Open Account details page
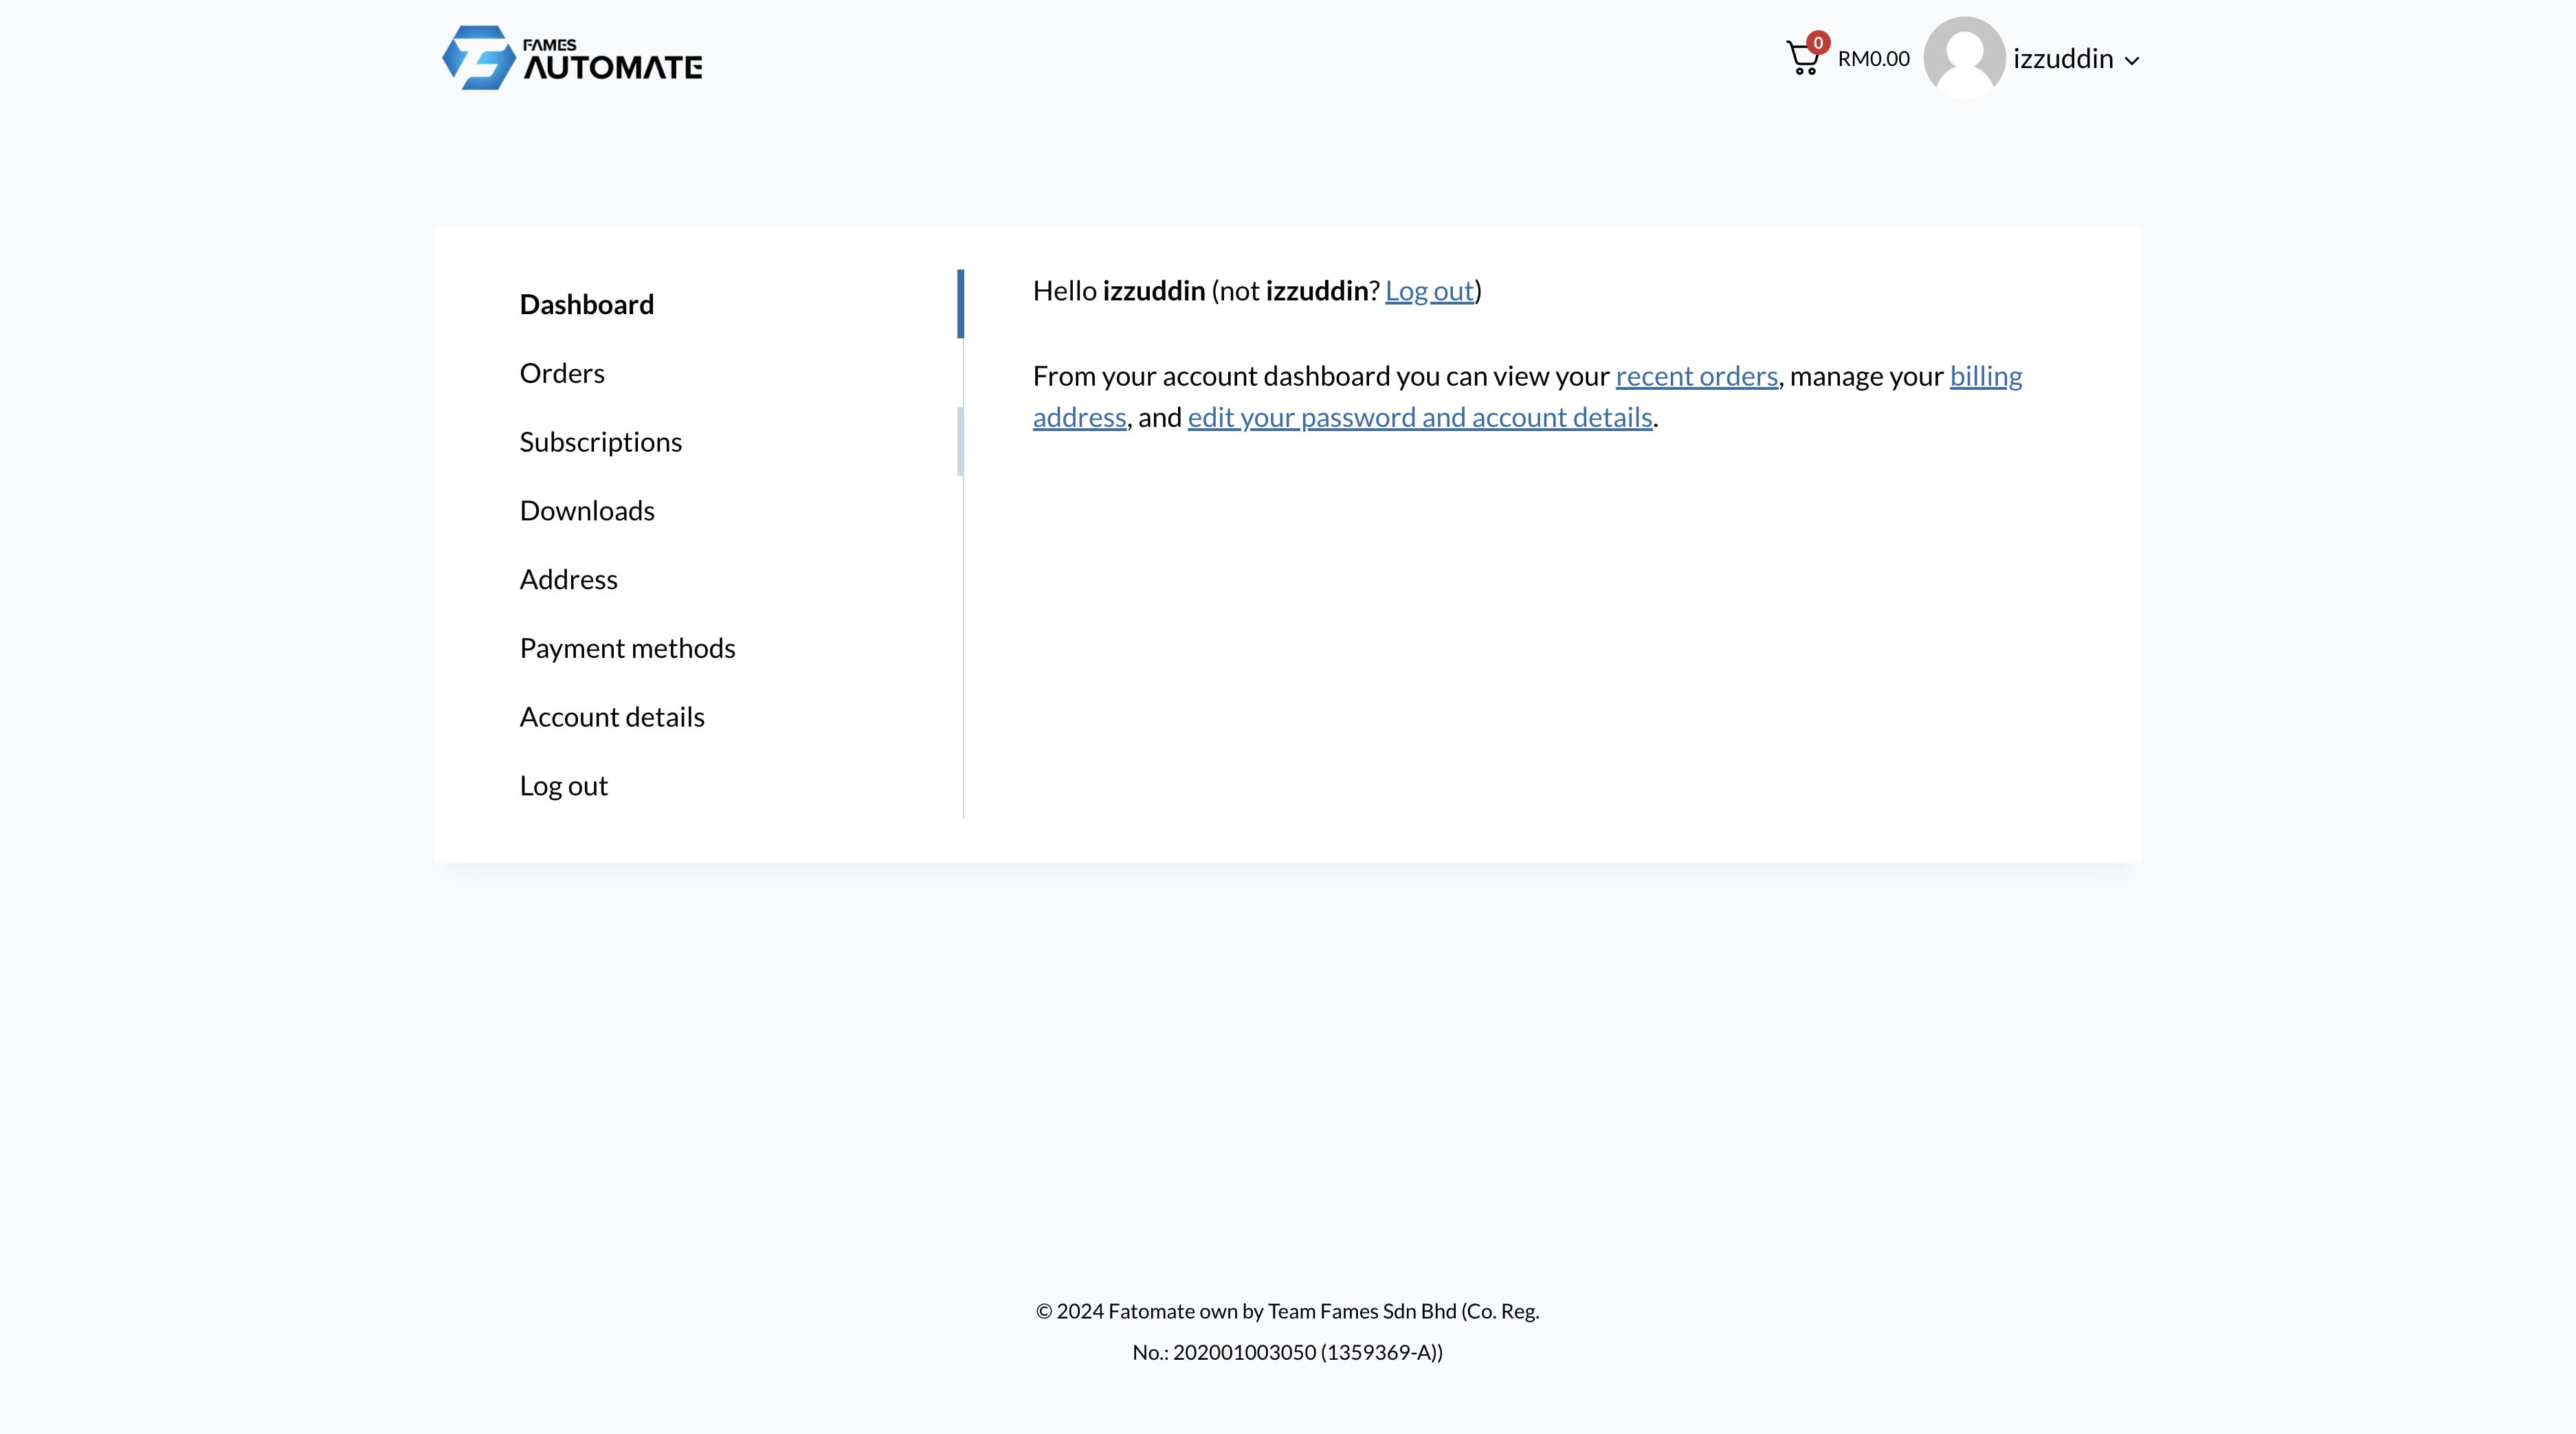 611,715
